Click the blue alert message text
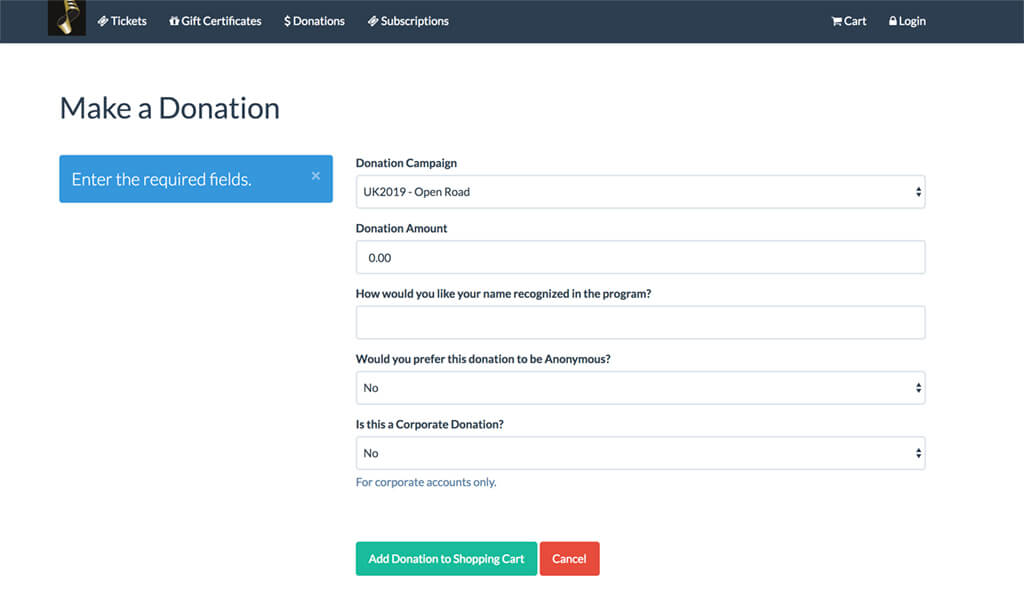The image size is (1024, 610). [x=161, y=180]
